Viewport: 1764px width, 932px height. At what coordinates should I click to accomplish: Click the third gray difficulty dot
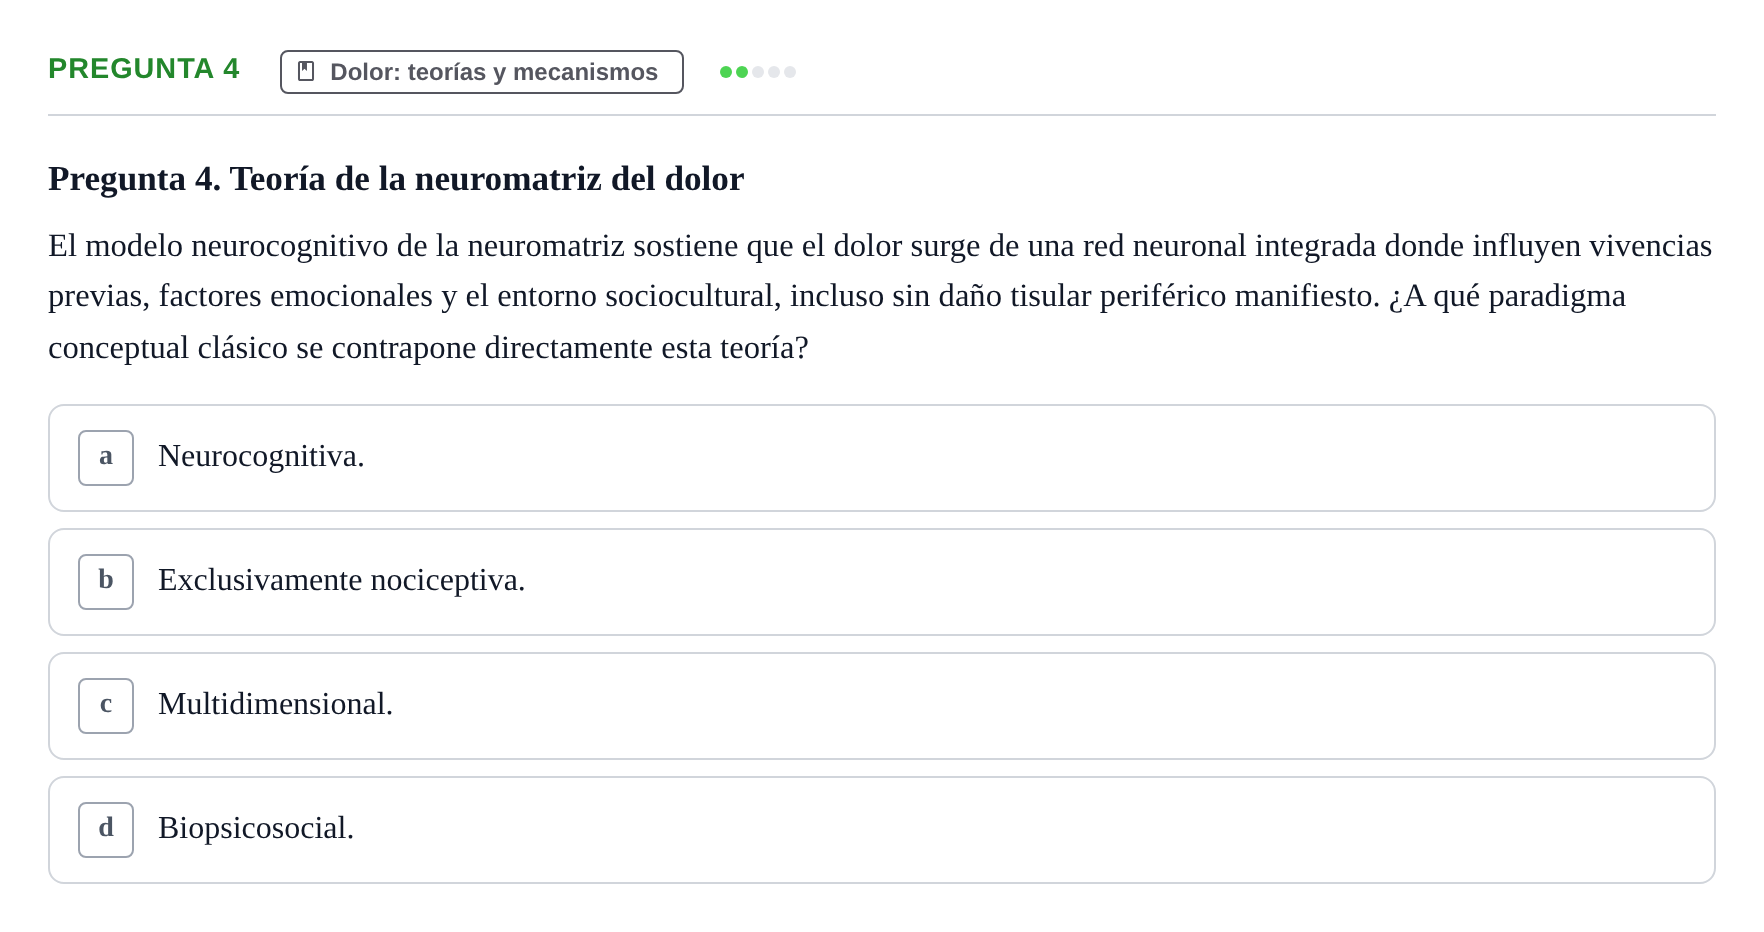tap(758, 72)
